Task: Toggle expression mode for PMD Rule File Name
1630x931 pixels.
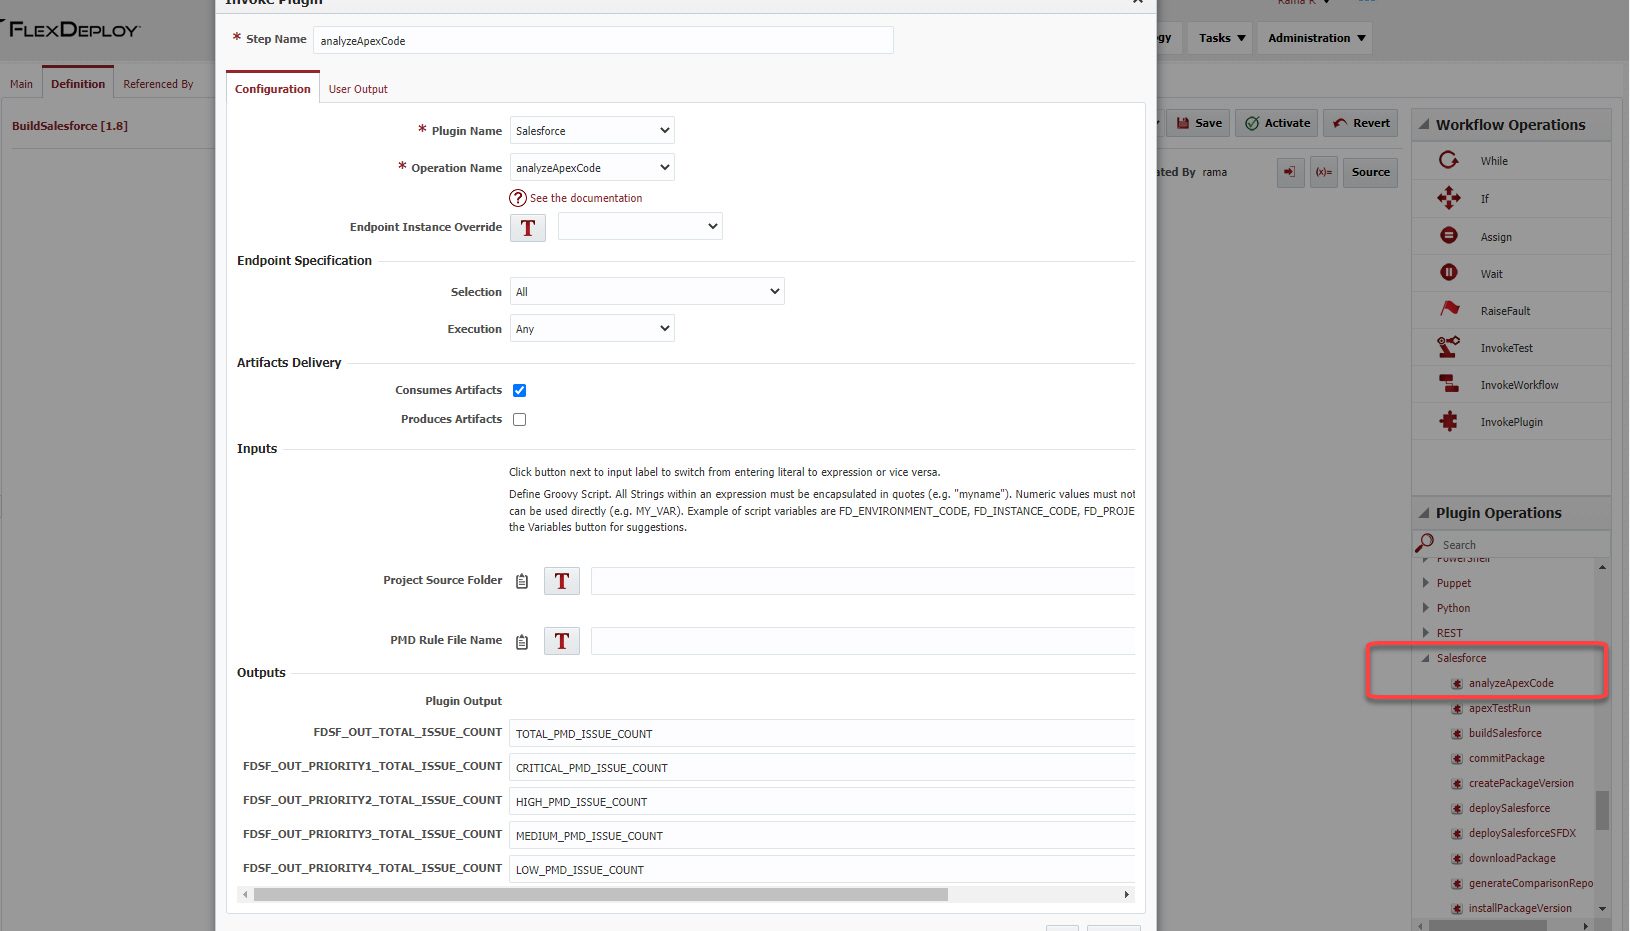Action: point(562,641)
